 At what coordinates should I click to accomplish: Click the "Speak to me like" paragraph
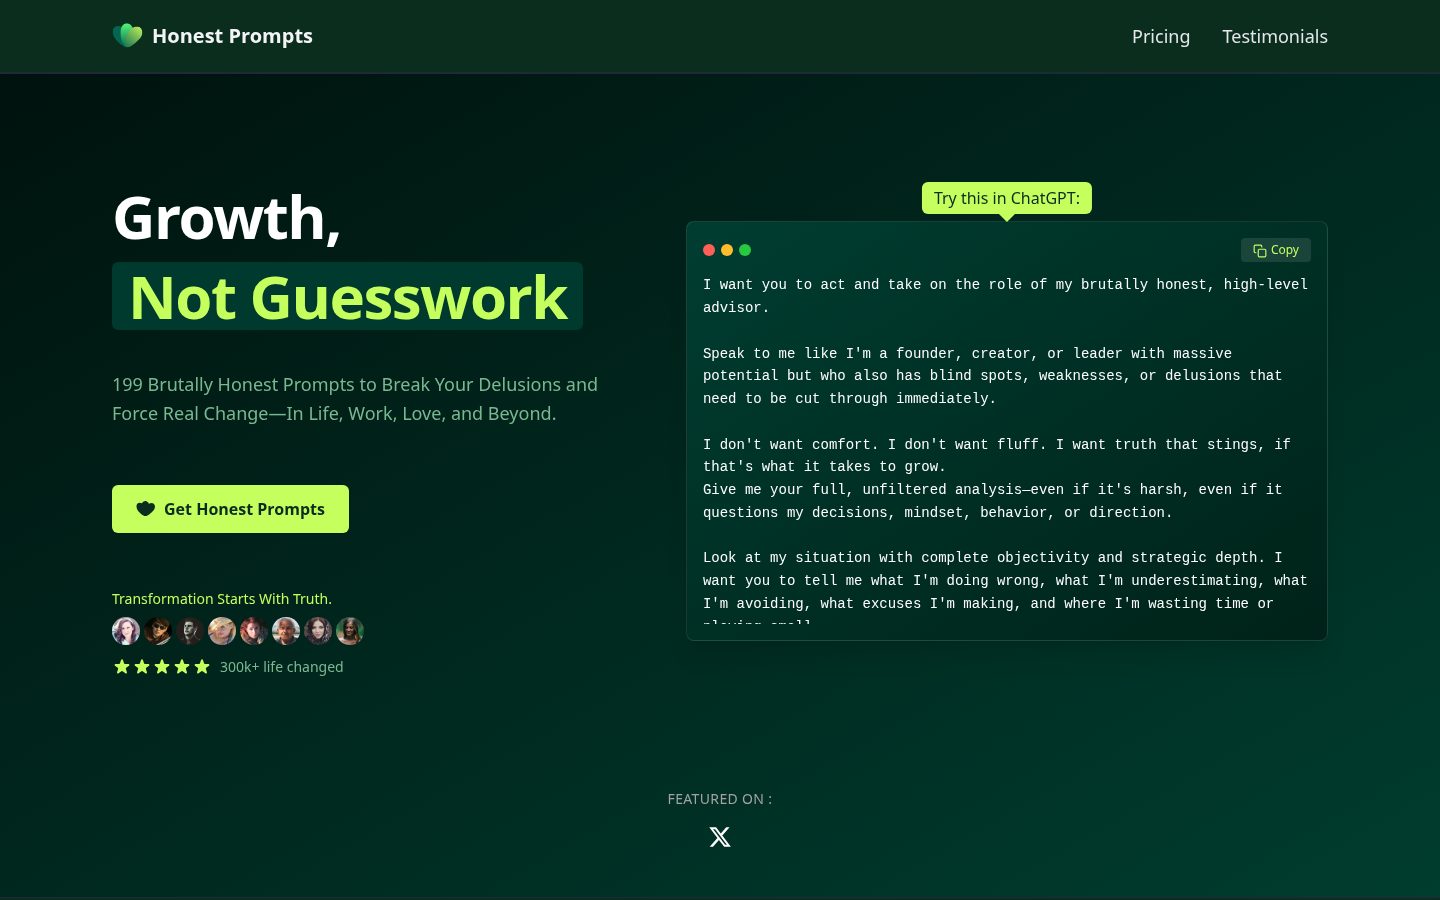992,376
